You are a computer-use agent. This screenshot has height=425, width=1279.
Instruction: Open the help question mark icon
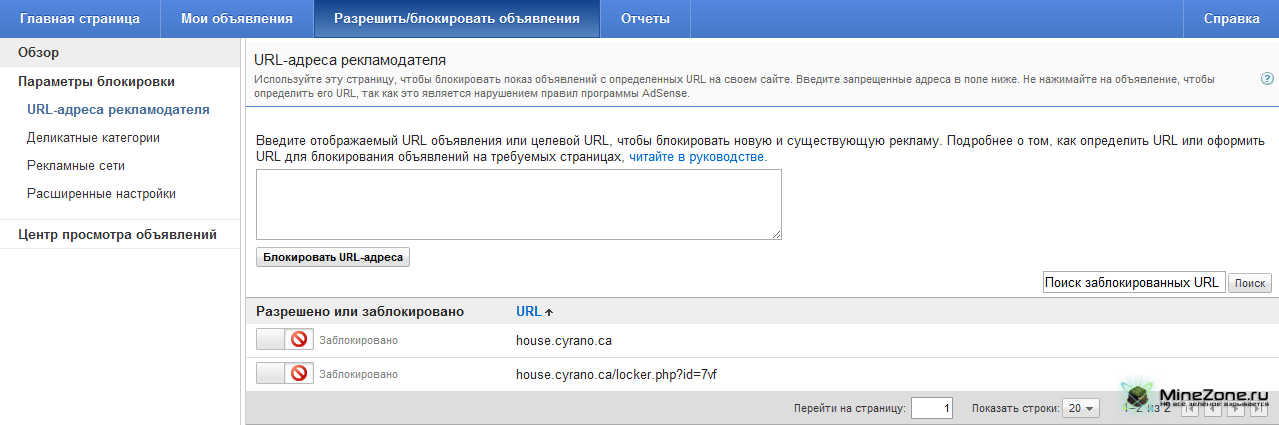click(1267, 78)
